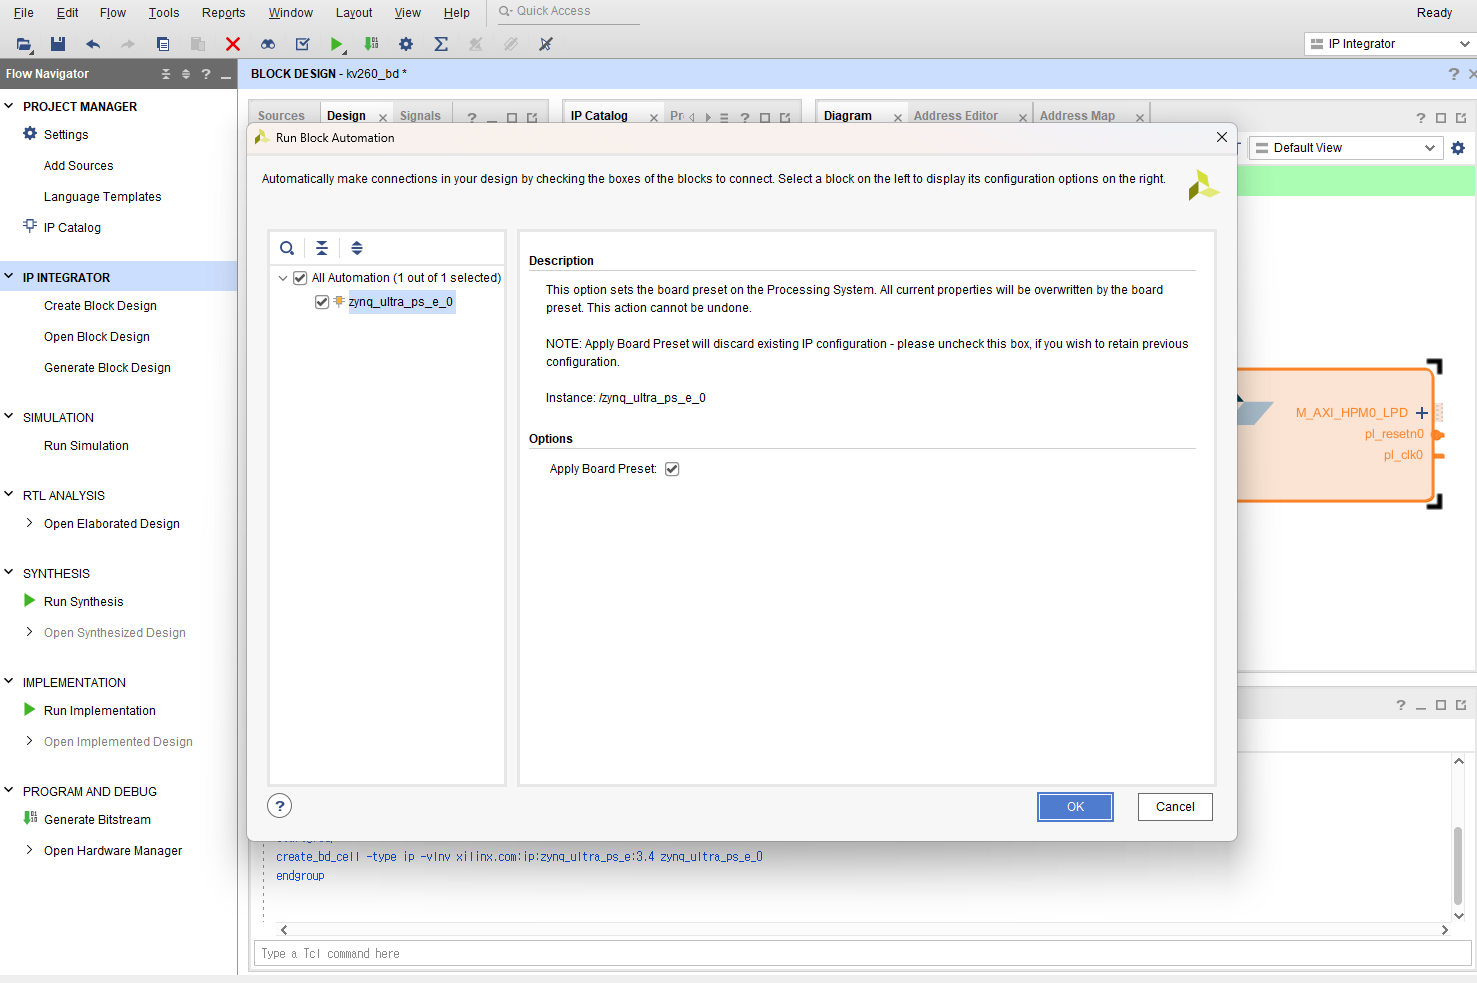Open the Flow menu
The height and width of the screenshot is (983, 1477).
pyautogui.click(x=113, y=13)
